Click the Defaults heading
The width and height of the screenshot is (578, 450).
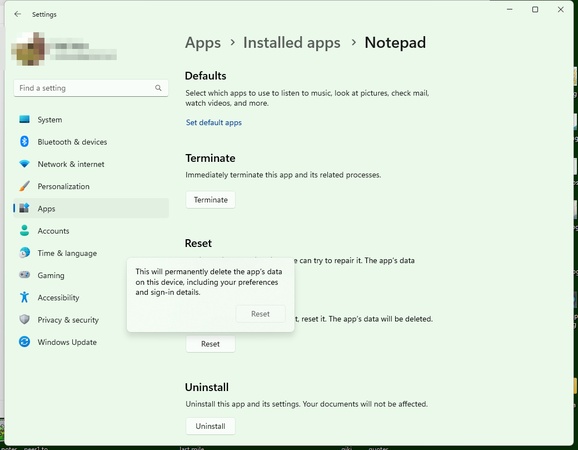click(x=205, y=76)
